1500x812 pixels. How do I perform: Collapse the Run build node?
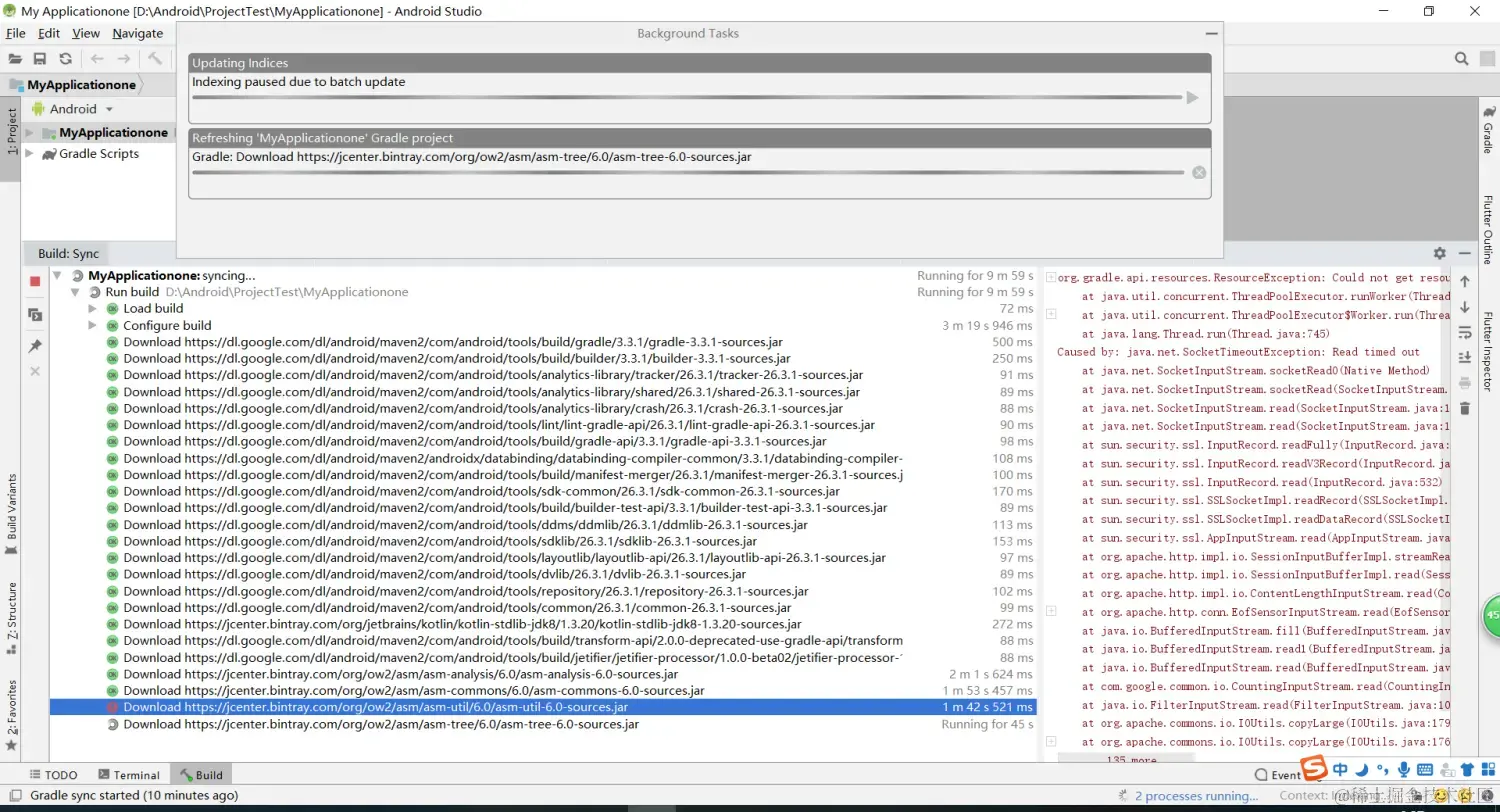click(x=75, y=292)
